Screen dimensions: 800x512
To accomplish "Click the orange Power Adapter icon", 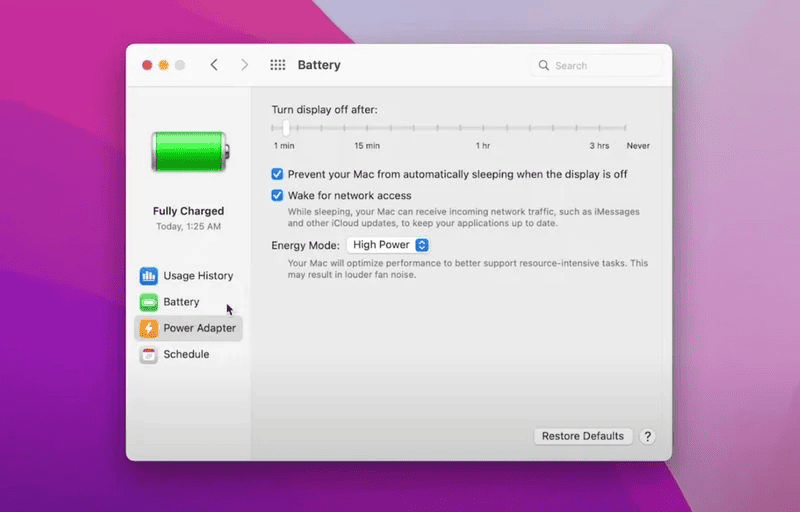I will pyautogui.click(x=148, y=328).
